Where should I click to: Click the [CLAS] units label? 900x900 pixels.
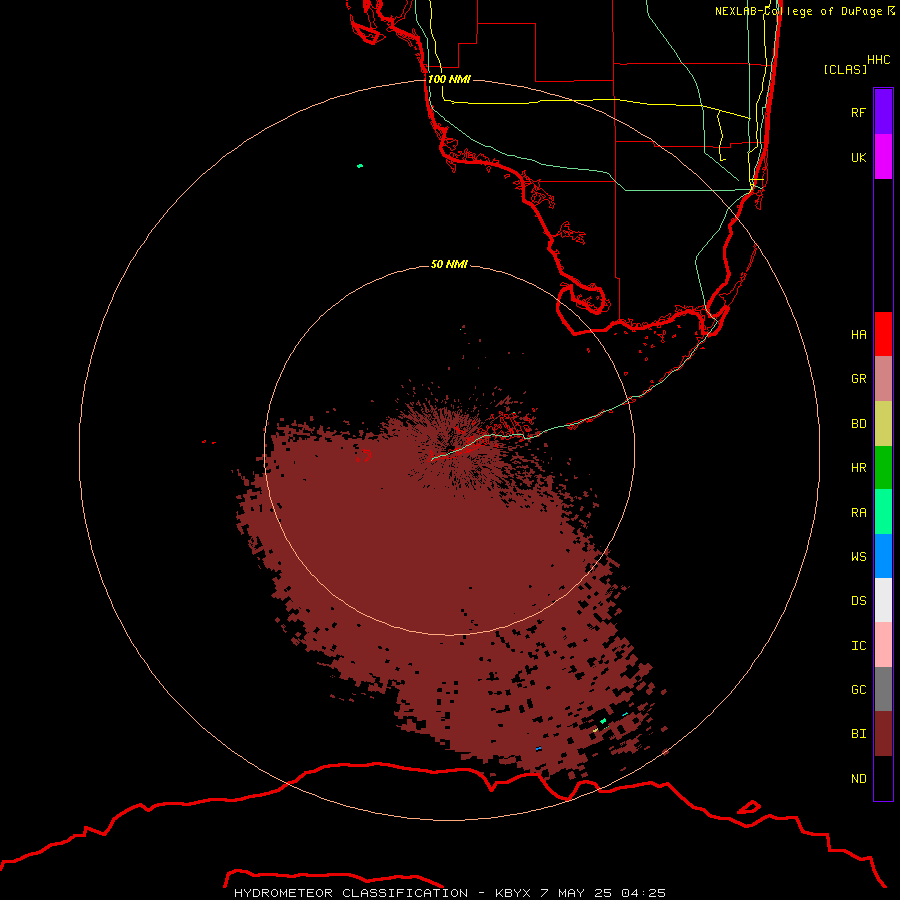click(845, 69)
